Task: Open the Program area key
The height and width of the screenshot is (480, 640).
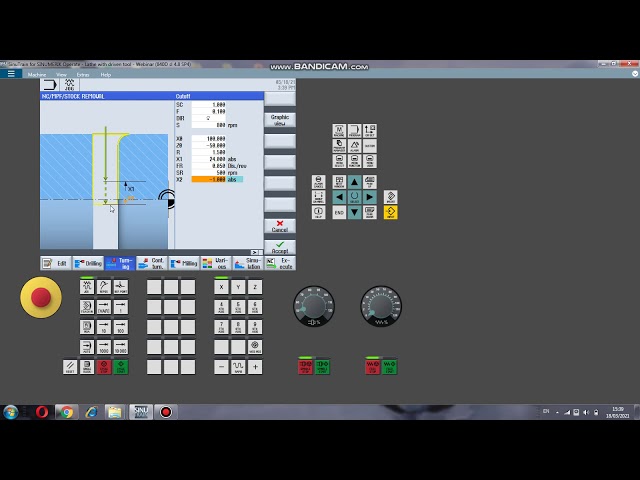Action: (354, 131)
